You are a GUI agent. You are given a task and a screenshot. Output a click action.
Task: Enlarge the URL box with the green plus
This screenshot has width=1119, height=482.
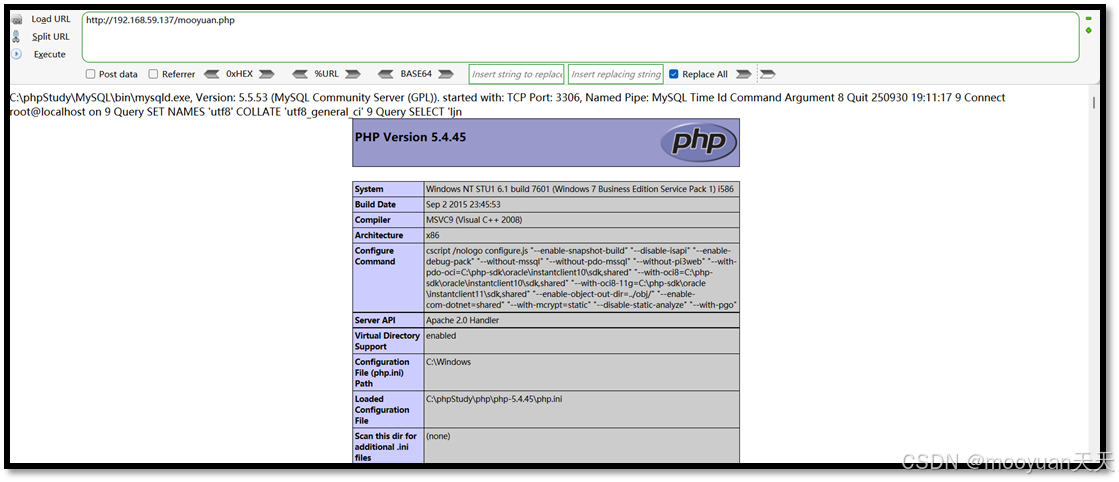tap(1088, 30)
